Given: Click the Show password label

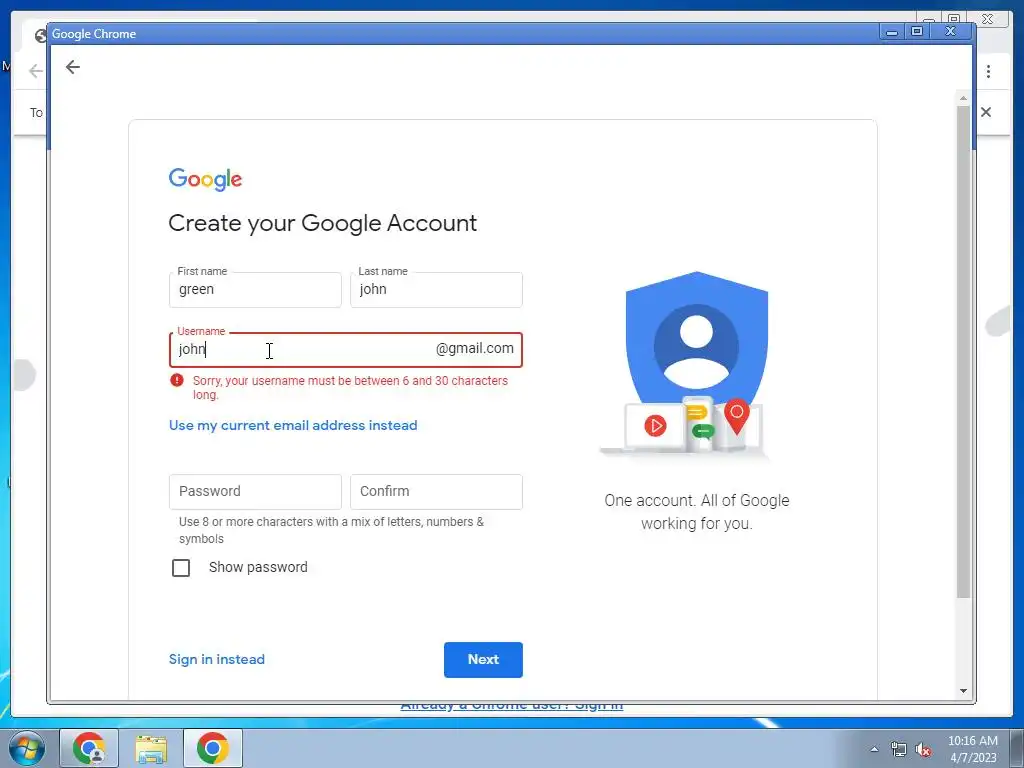Looking at the screenshot, I should pos(258,567).
